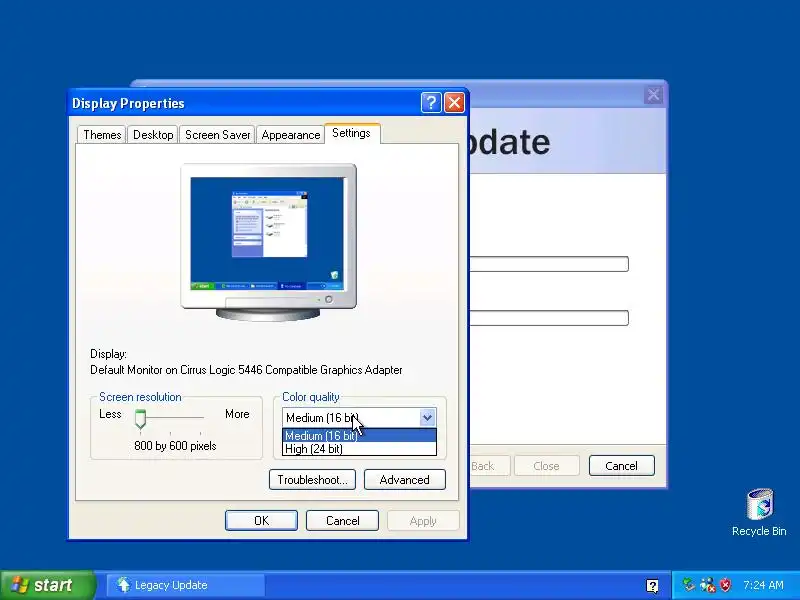Close the Legacy Update window
Image resolution: width=800 pixels, height=600 pixels.
(x=653, y=94)
